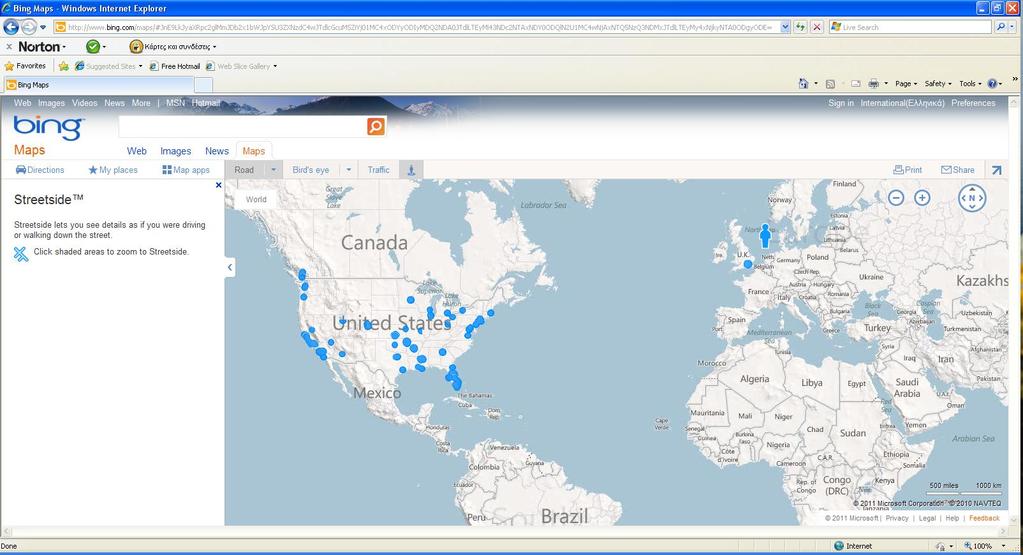
Task: Open Suggested Sites favorites item
Action: point(108,66)
